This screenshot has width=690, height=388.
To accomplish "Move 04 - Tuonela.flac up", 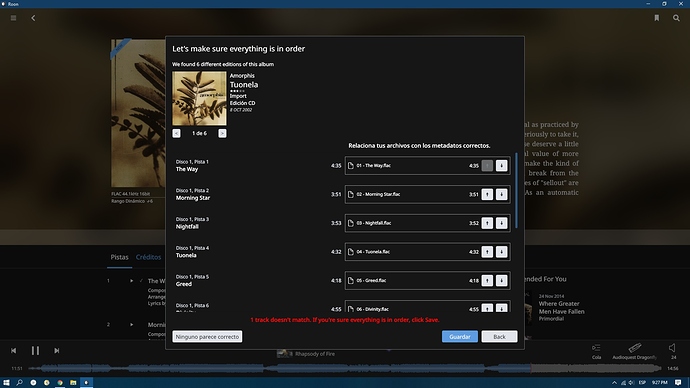I will click(487, 252).
